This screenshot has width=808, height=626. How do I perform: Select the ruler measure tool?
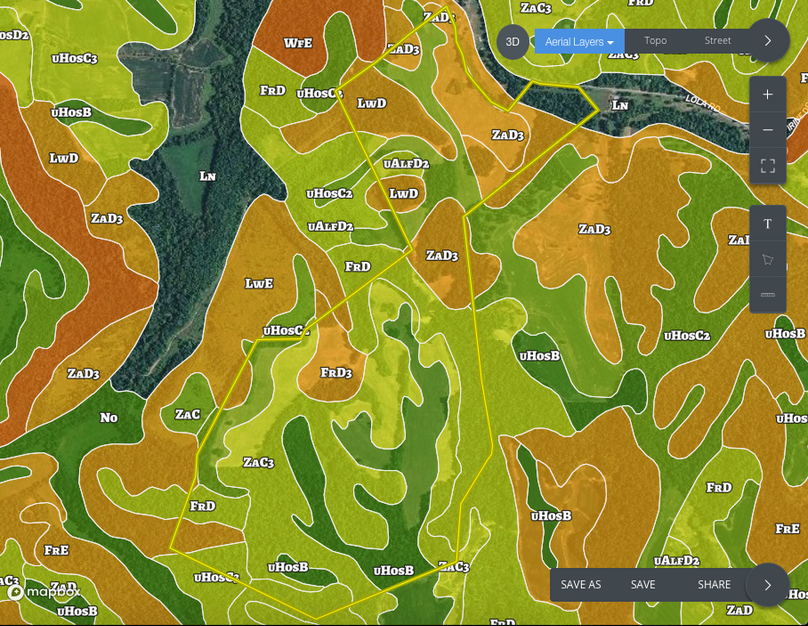click(x=768, y=295)
